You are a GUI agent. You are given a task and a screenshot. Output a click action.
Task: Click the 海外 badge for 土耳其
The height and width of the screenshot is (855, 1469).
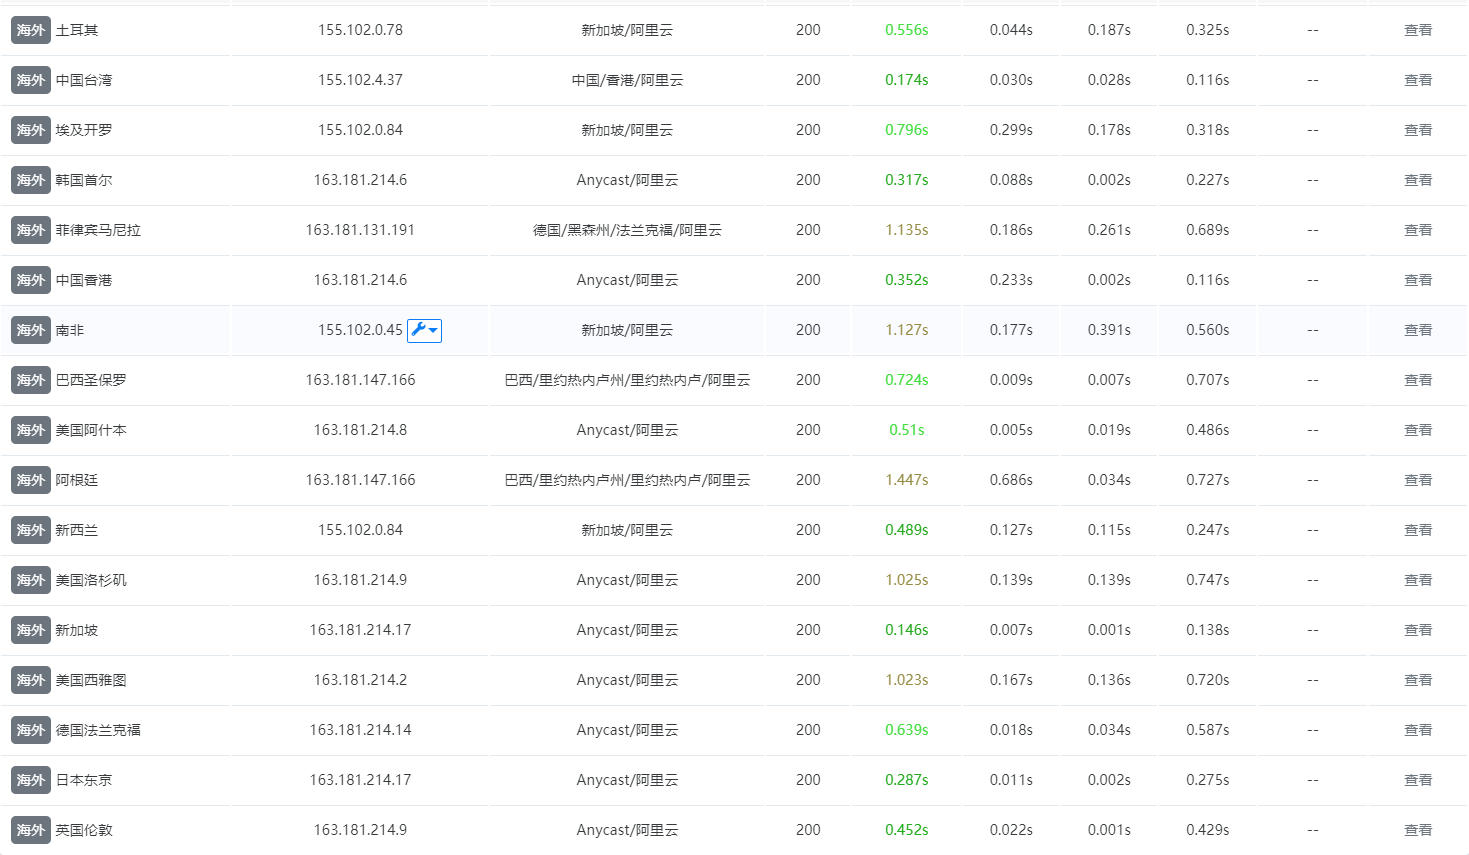point(31,30)
